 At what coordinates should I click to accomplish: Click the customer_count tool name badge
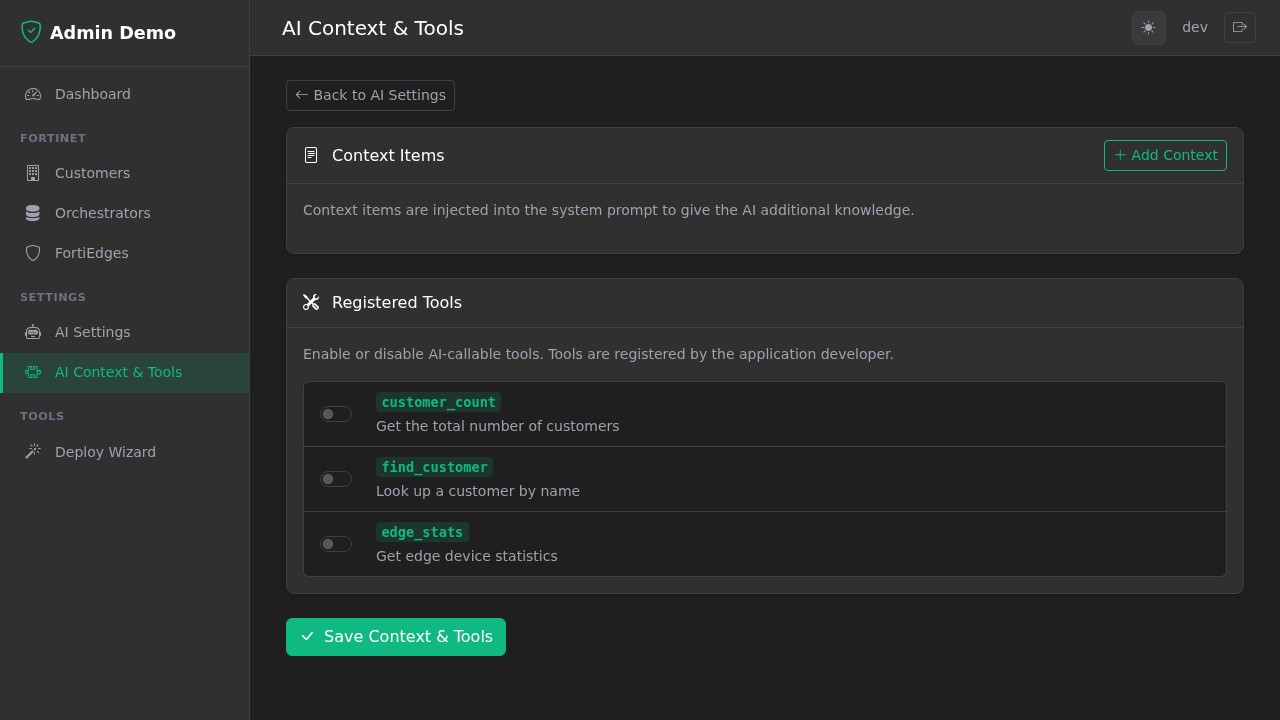[x=438, y=402]
